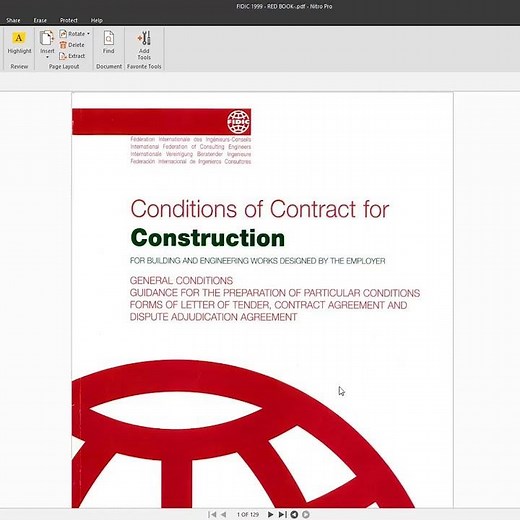Expand the Rotate dropdown arrow
520x520 pixels.
coord(88,34)
